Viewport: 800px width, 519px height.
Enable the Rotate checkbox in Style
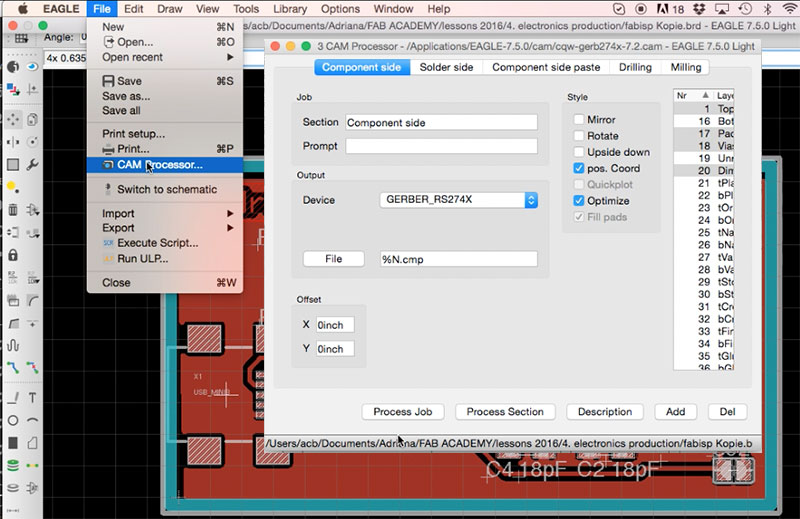(x=579, y=136)
